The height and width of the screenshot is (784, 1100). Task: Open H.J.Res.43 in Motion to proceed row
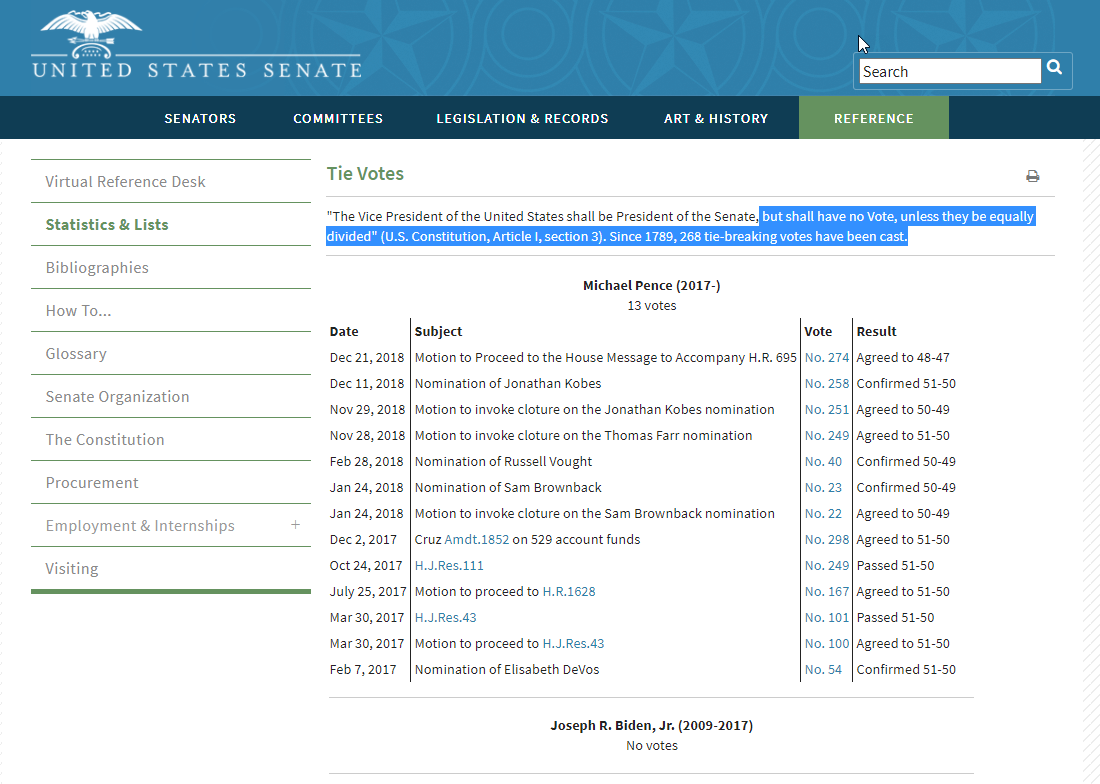573,643
